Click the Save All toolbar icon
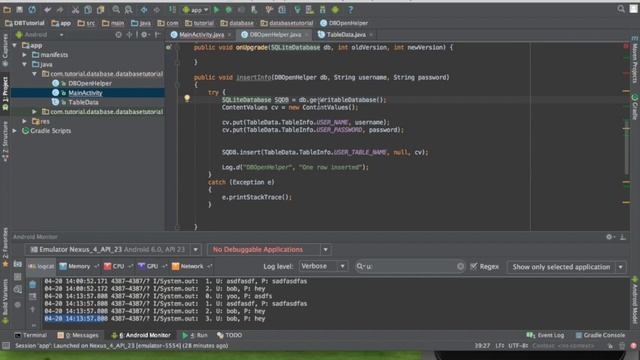The height and width of the screenshot is (360, 640). [x=19, y=9]
